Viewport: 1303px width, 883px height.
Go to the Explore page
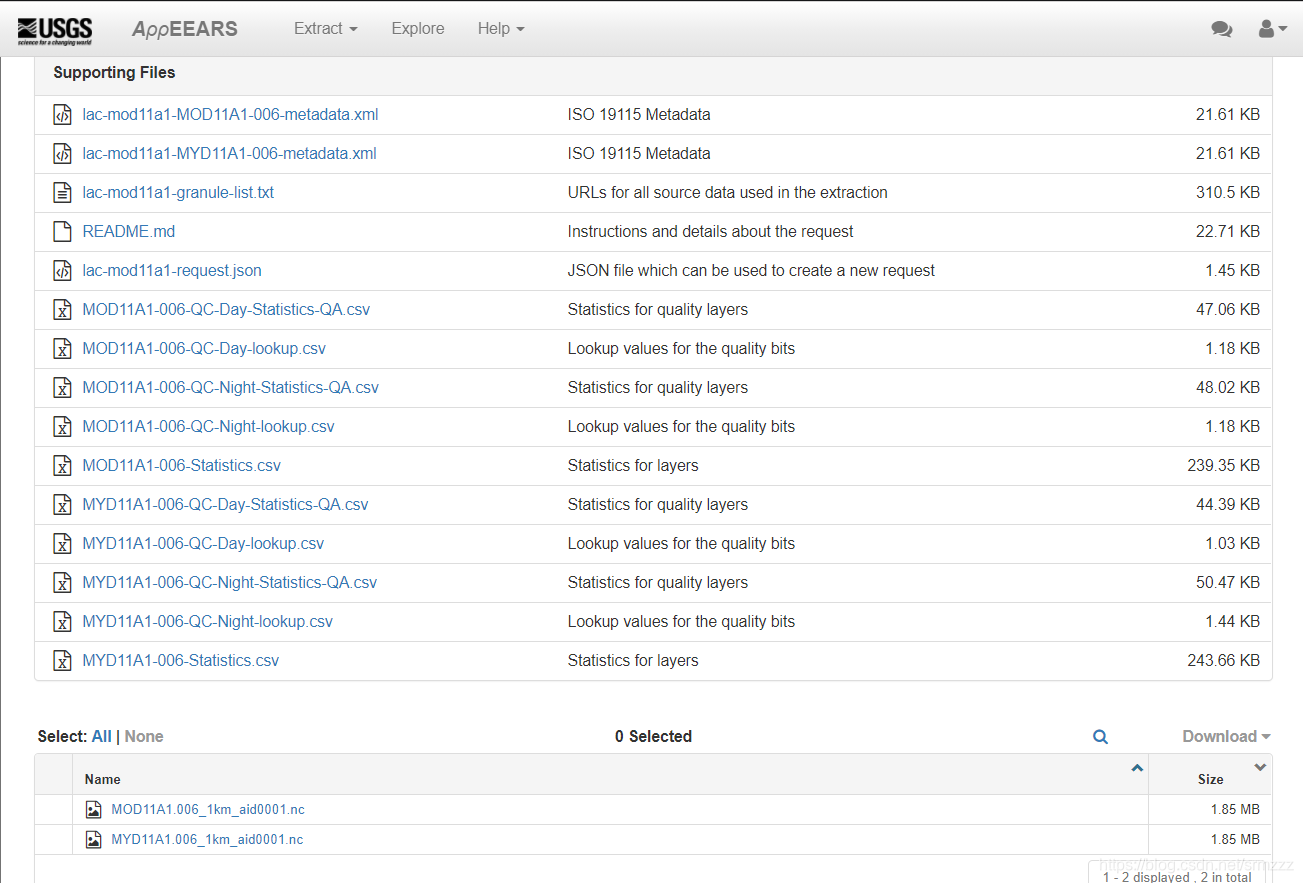pos(418,29)
